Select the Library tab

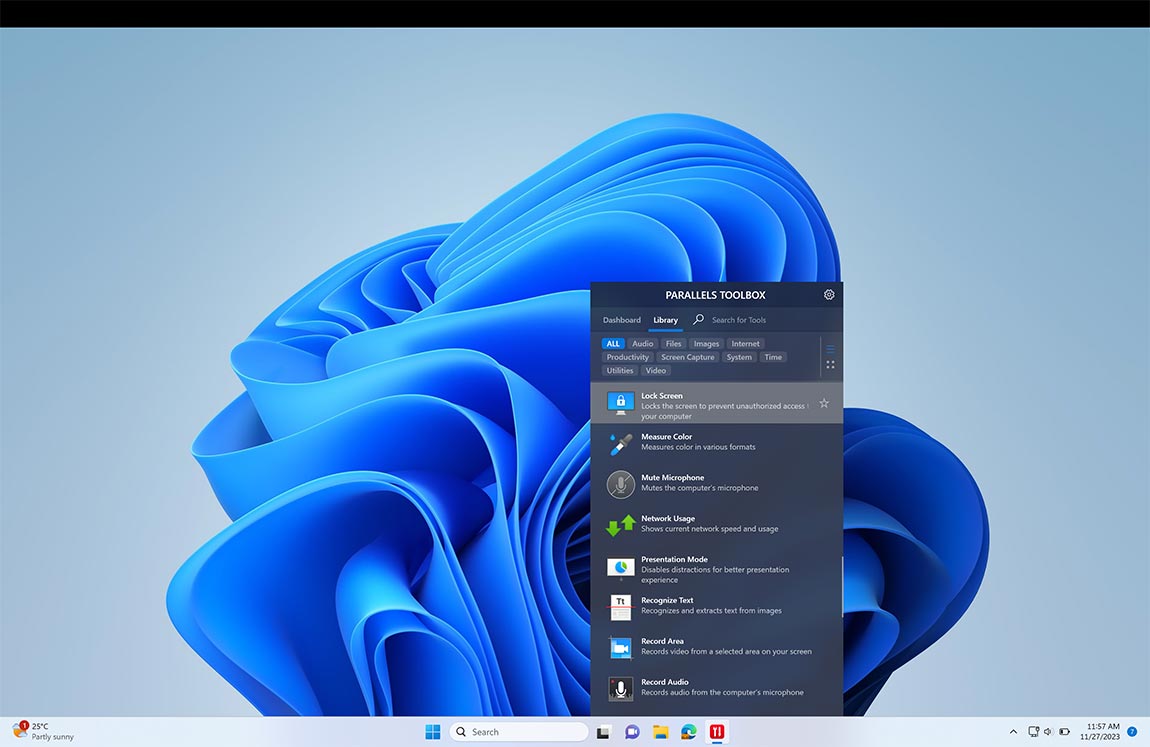[665, 320]
